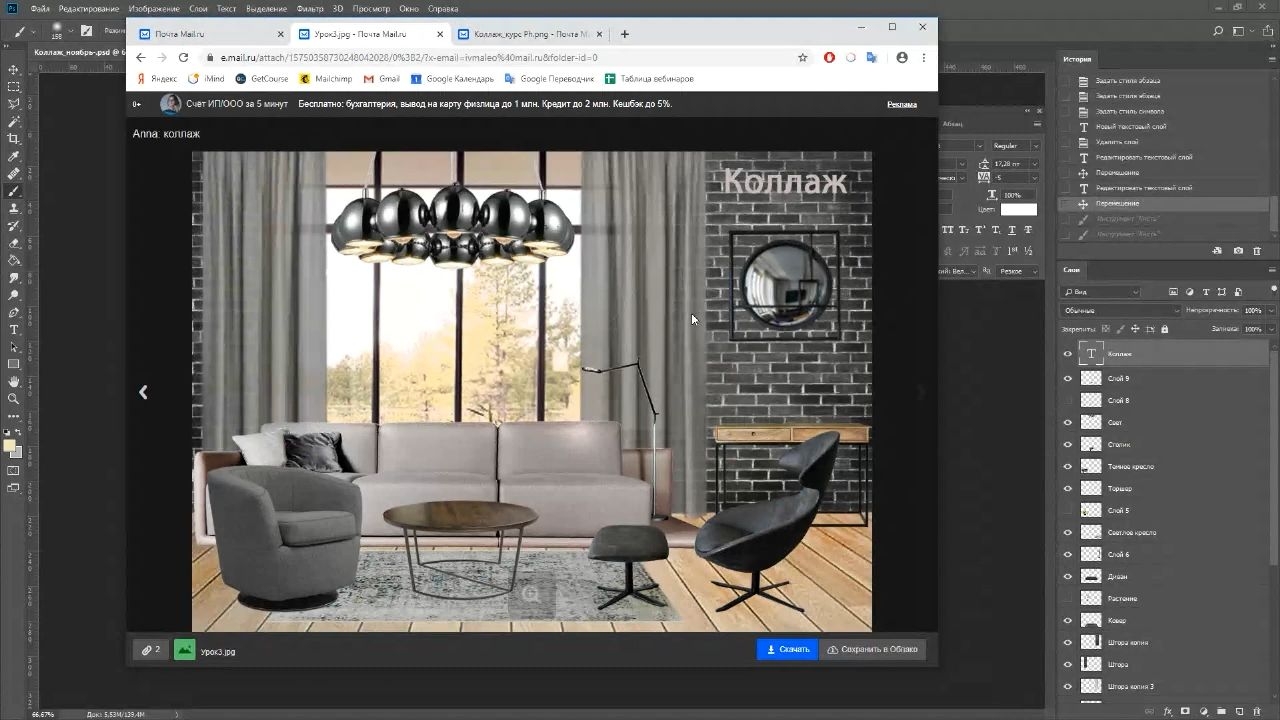The image size is (1280, 720).
Task: Select the Magic Wand tool
Action: point(14,121)
